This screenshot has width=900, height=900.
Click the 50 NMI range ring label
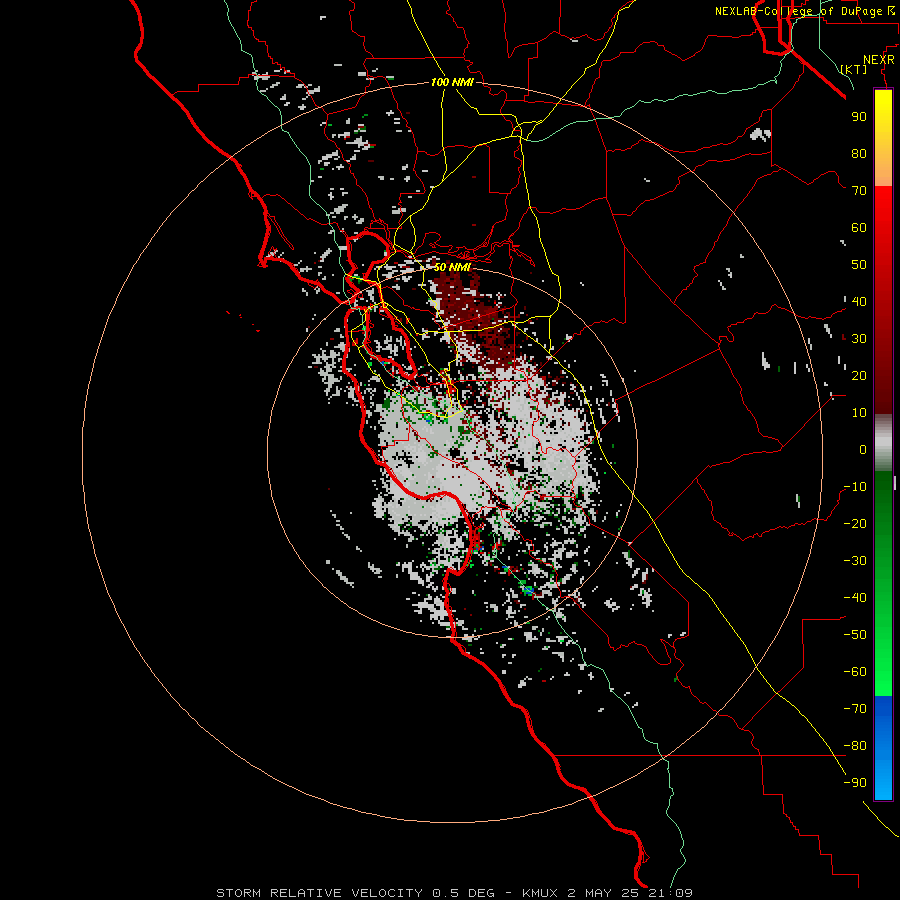(x=452, y=267)
